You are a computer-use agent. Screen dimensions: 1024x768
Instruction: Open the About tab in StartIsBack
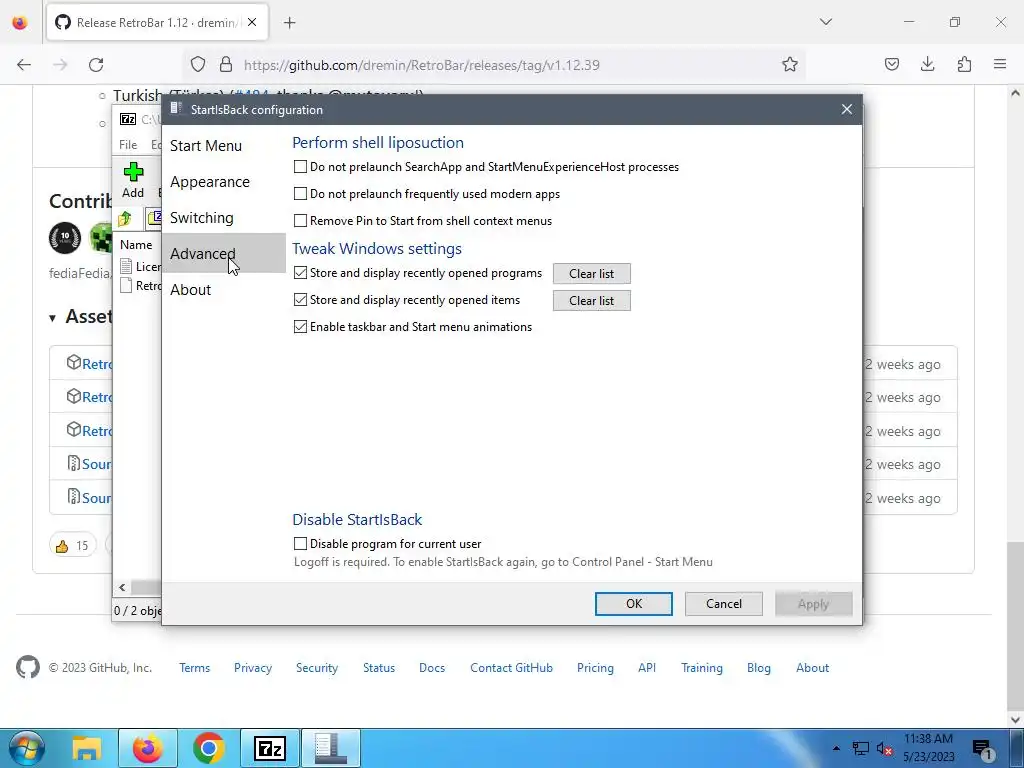pos(191,289)
